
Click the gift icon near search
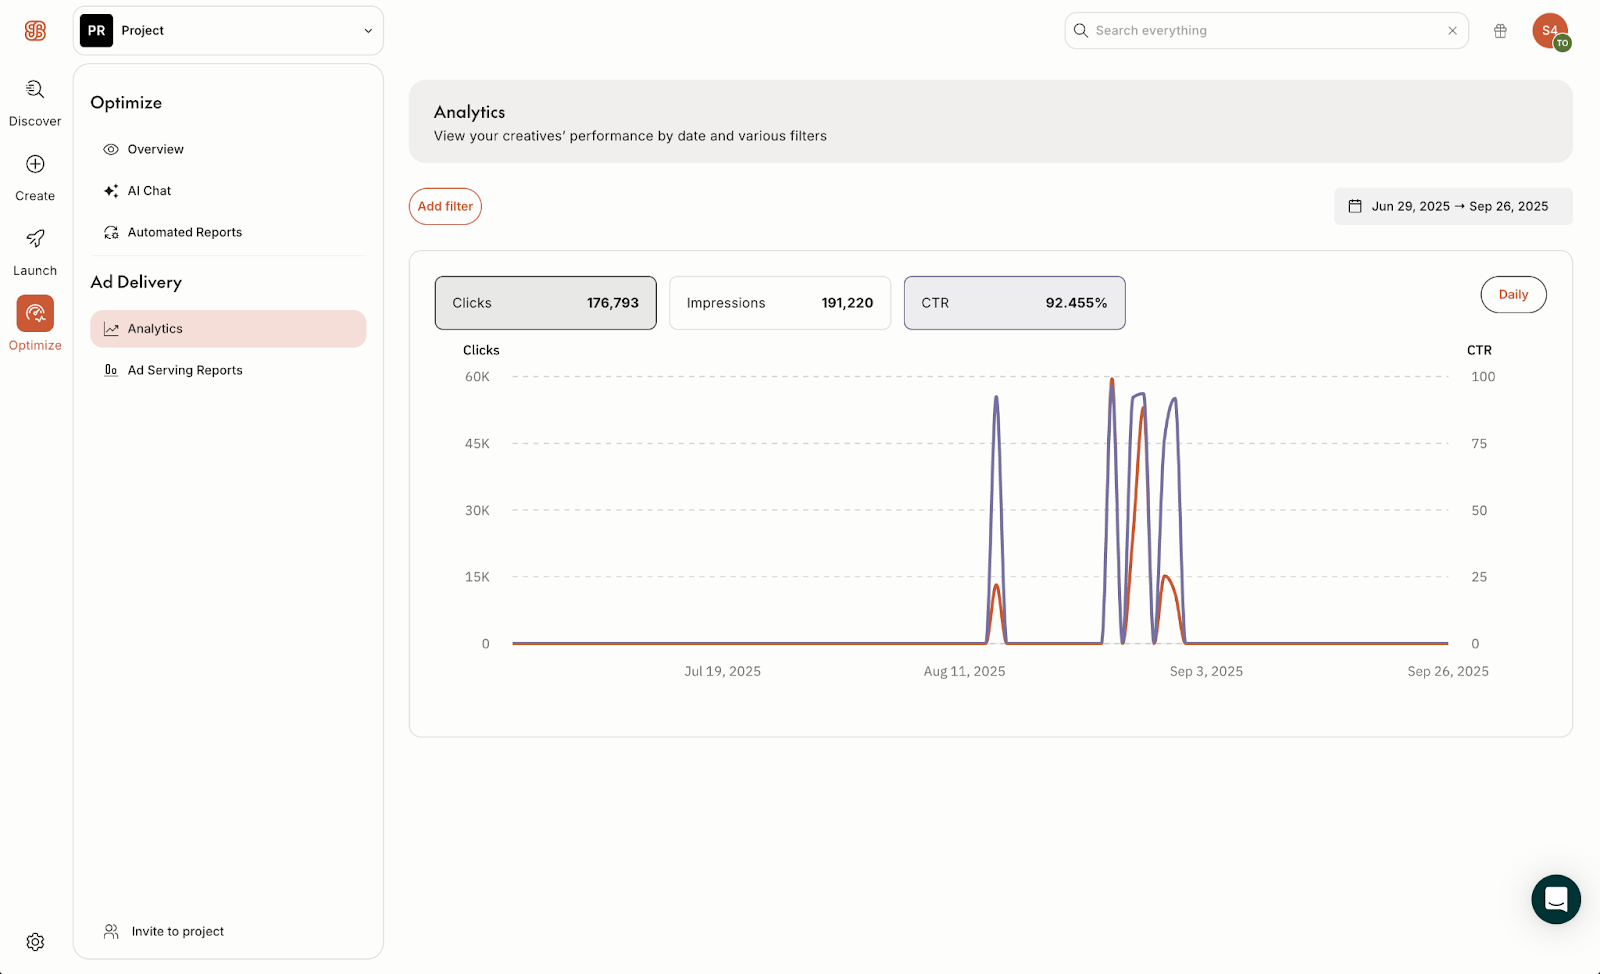coord(1500,31)
